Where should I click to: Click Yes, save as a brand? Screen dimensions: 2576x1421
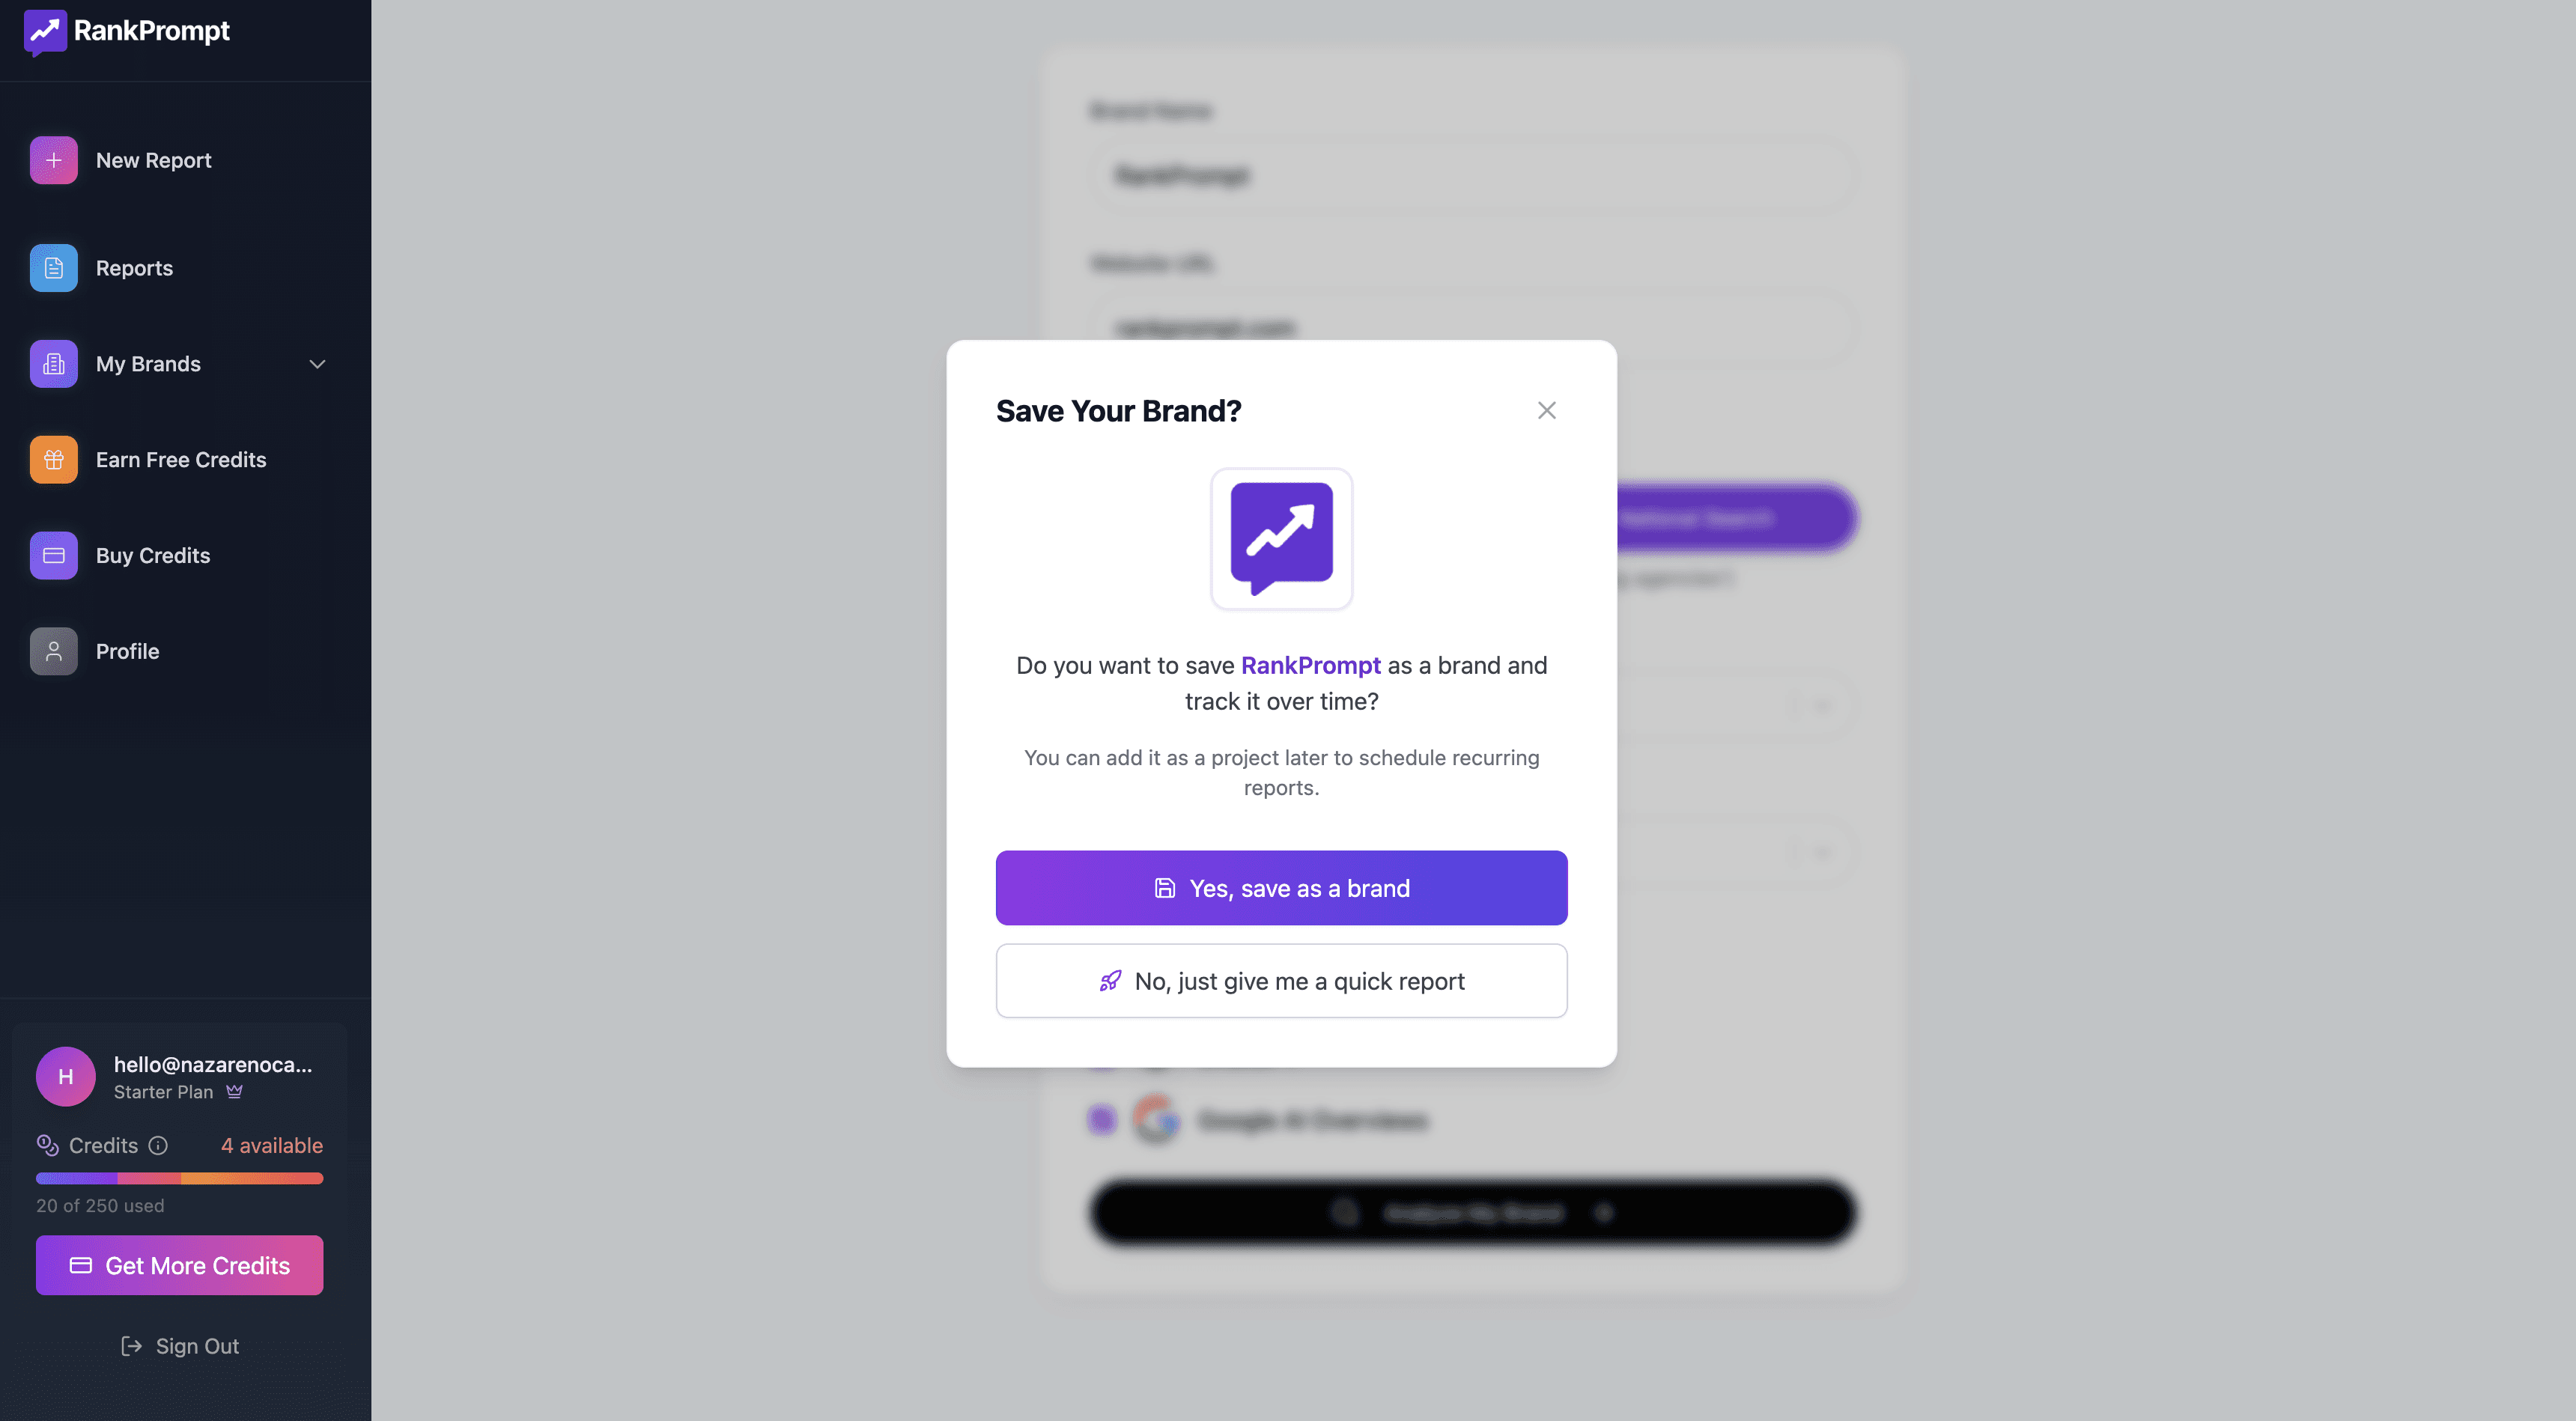coord(1281,888)
